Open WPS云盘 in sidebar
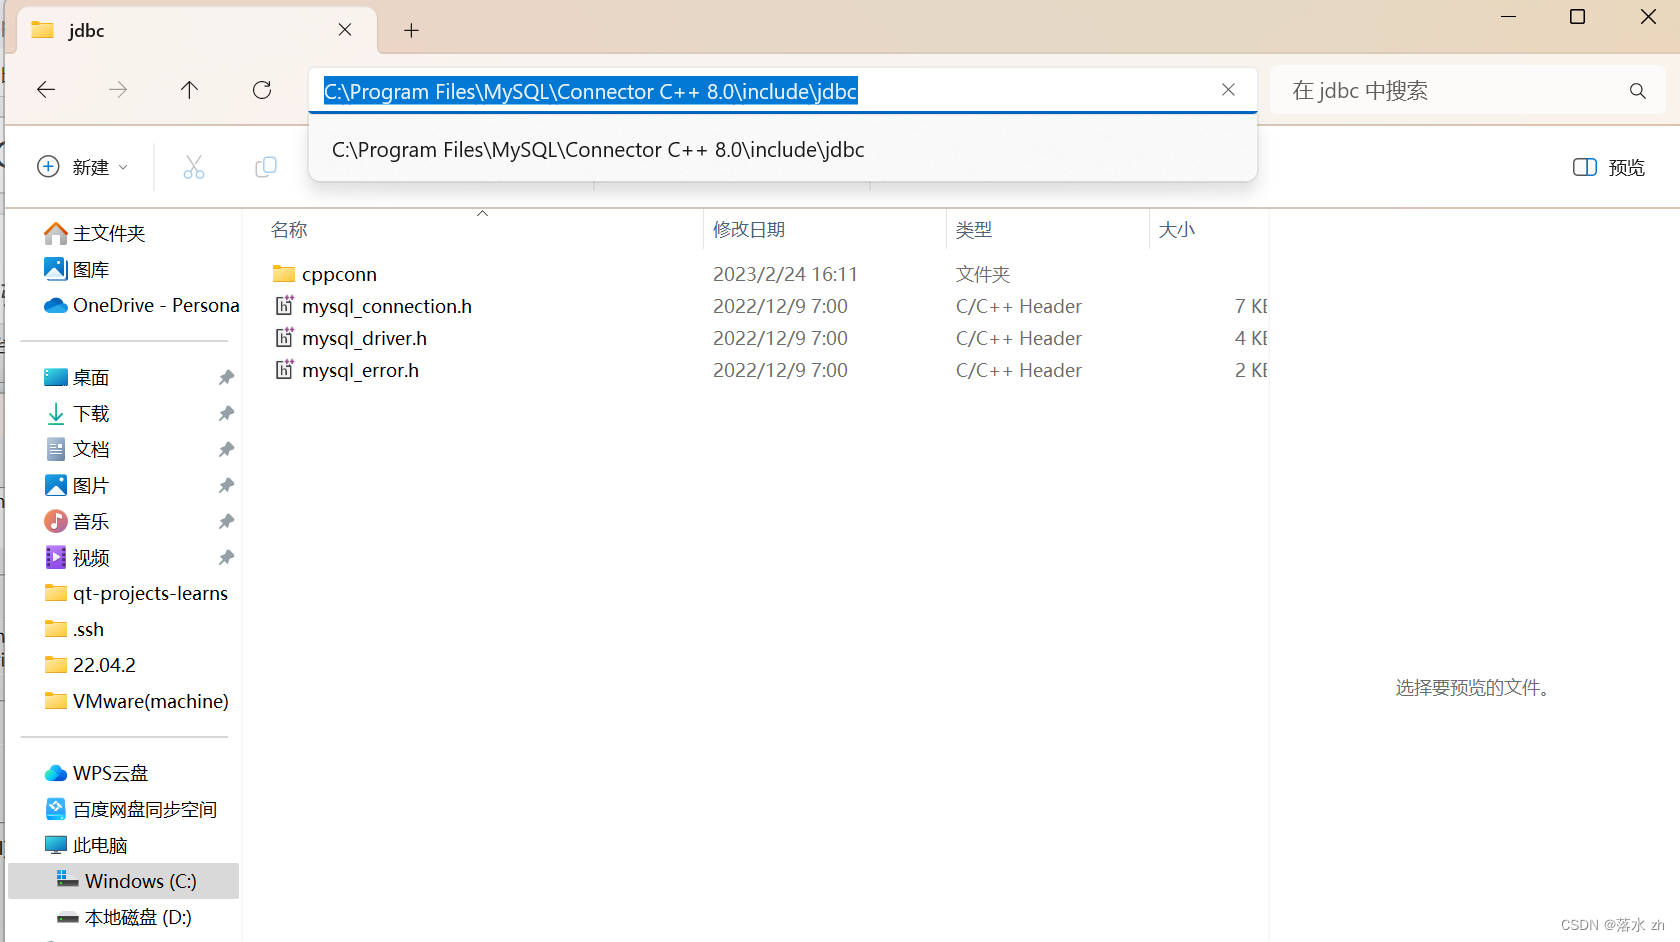The height and width of the screenshot is (942, 1680). (x=96, y=773)
